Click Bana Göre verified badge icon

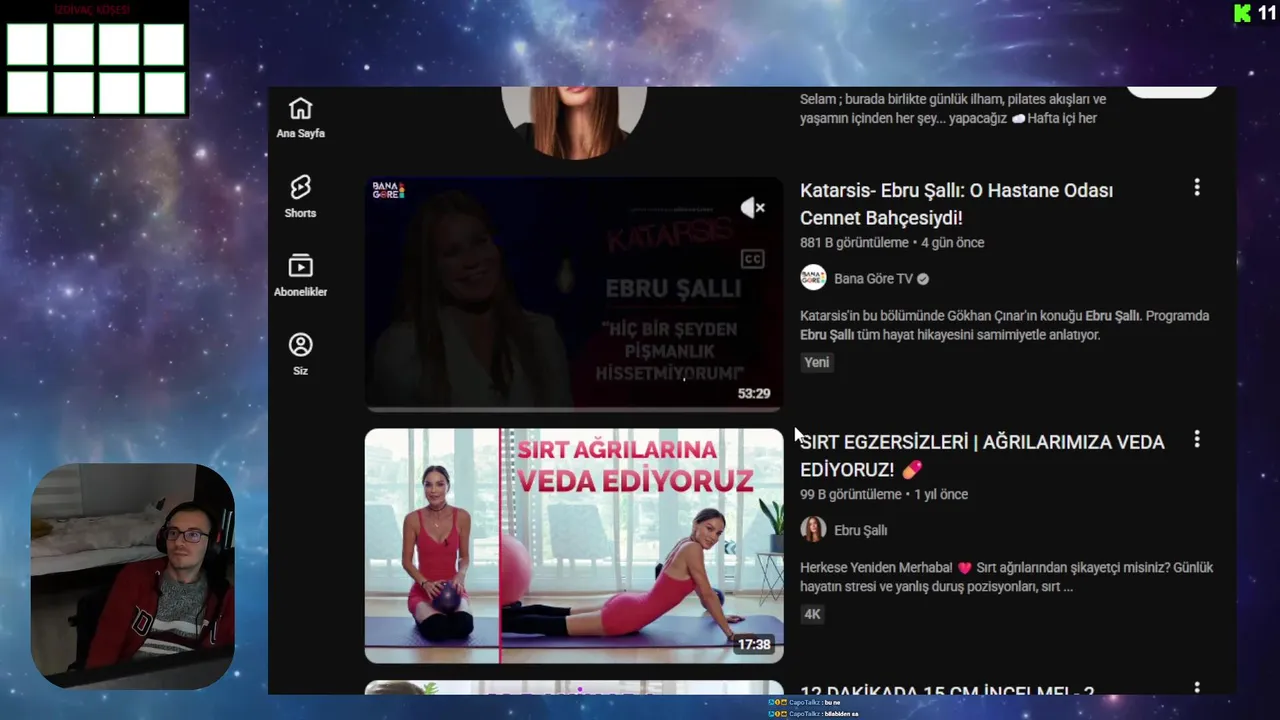[923, 279]
